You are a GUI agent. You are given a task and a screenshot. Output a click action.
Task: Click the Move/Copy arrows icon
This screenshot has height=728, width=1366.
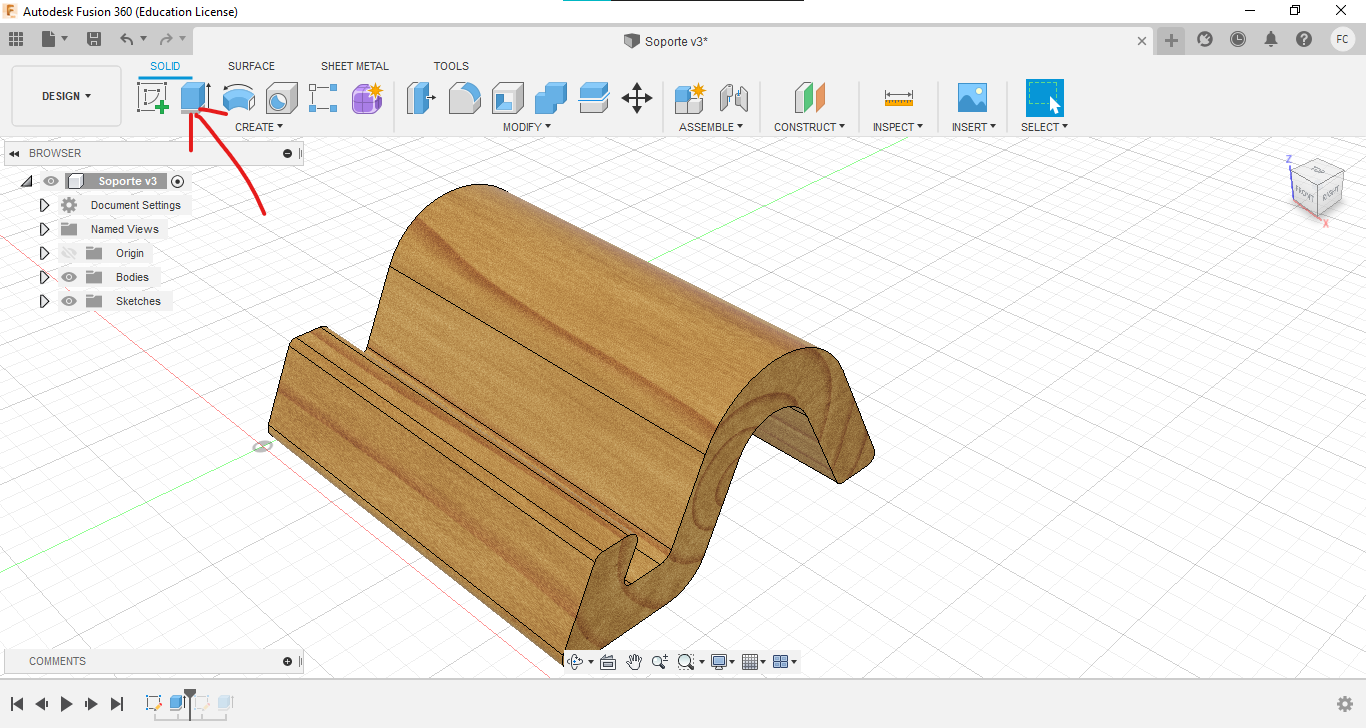637,98
